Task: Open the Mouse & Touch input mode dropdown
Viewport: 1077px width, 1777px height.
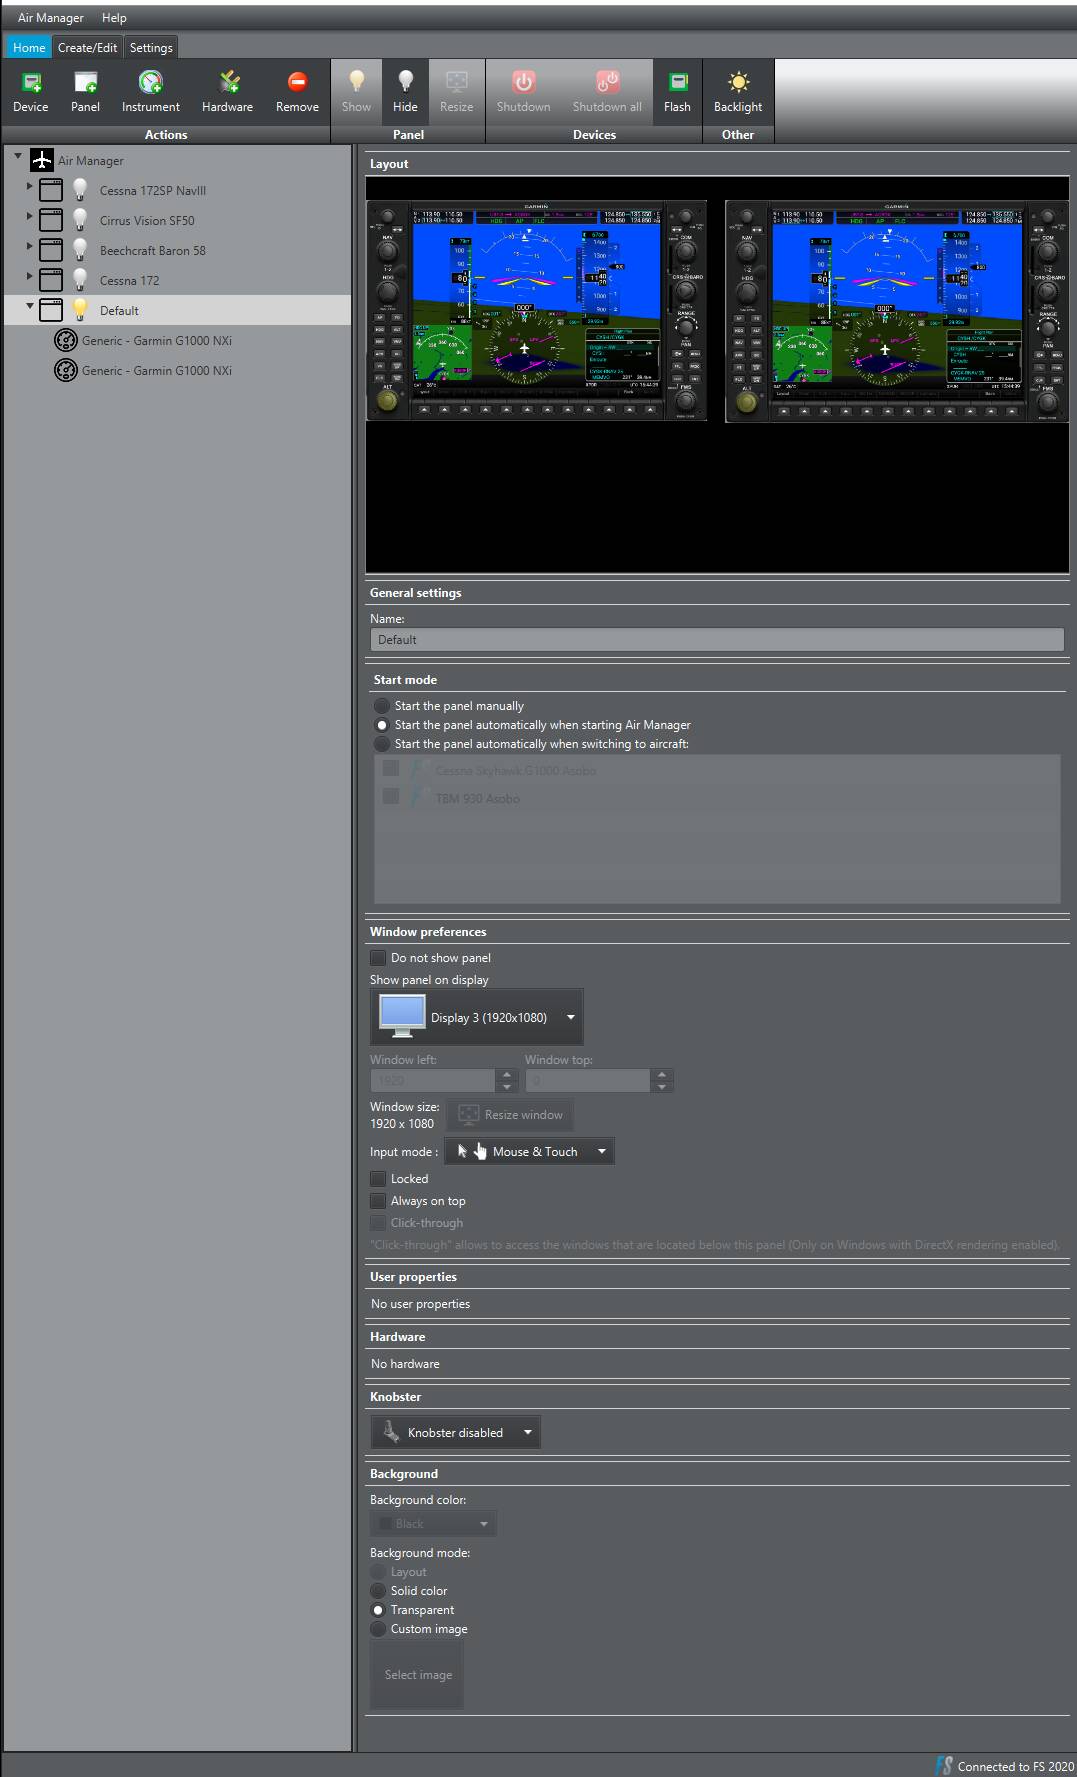Action: point(530,1152)
